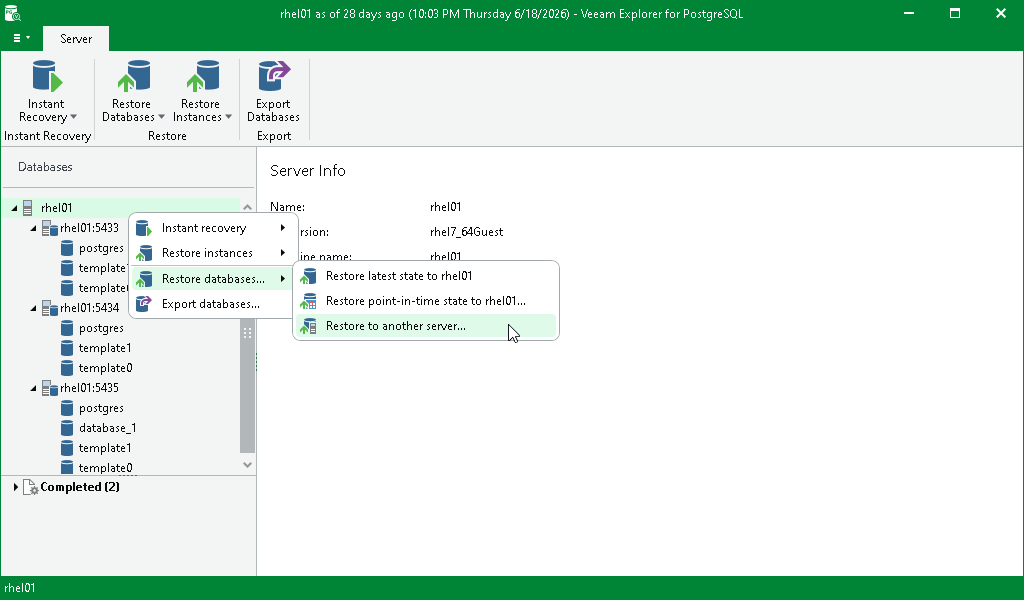This screenshot has width=1024, height=600.
Task: Click the tree scrollbar up arrow
Action: tap(248, 207)
